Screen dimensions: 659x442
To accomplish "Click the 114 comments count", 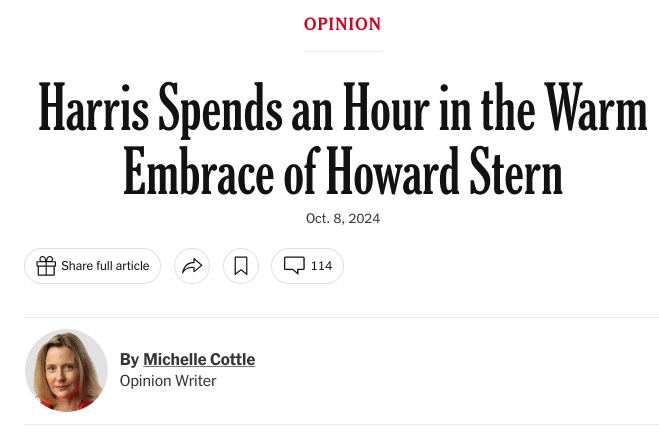I will click(322, 266).
